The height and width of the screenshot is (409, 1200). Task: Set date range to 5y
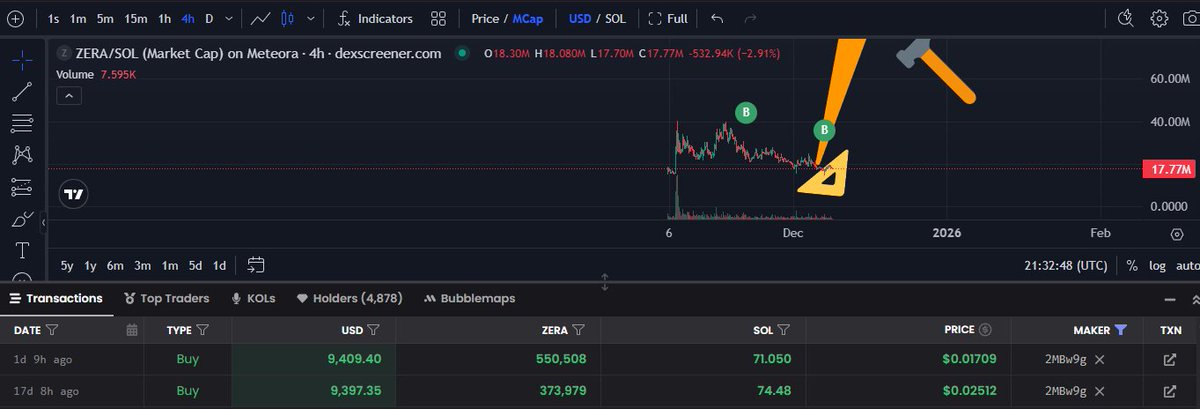67,265
